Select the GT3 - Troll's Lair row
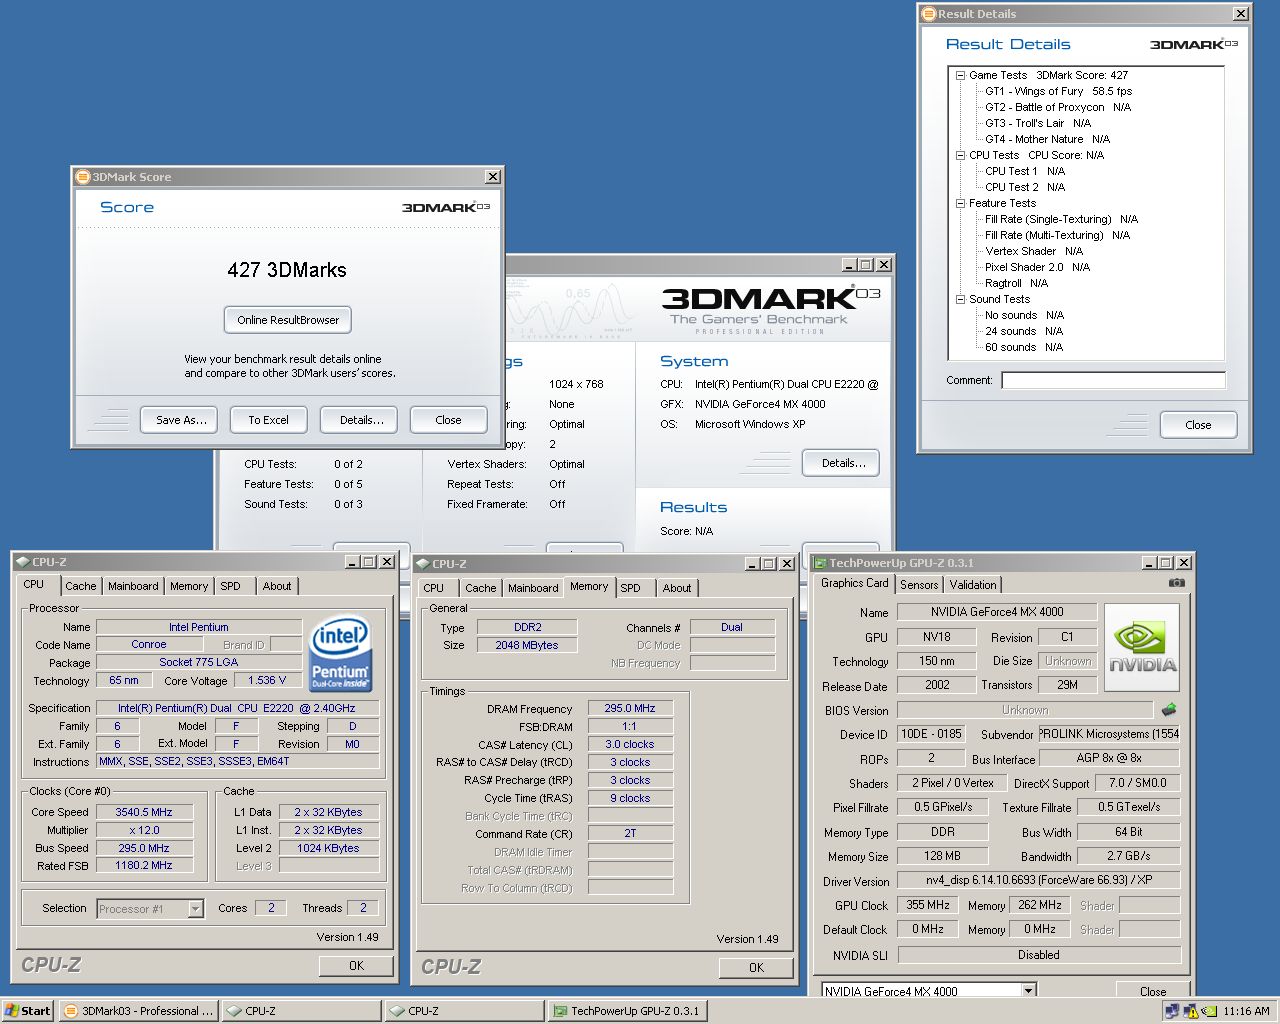Viewport: 1280px width, 1024px height. (1037, 123)
